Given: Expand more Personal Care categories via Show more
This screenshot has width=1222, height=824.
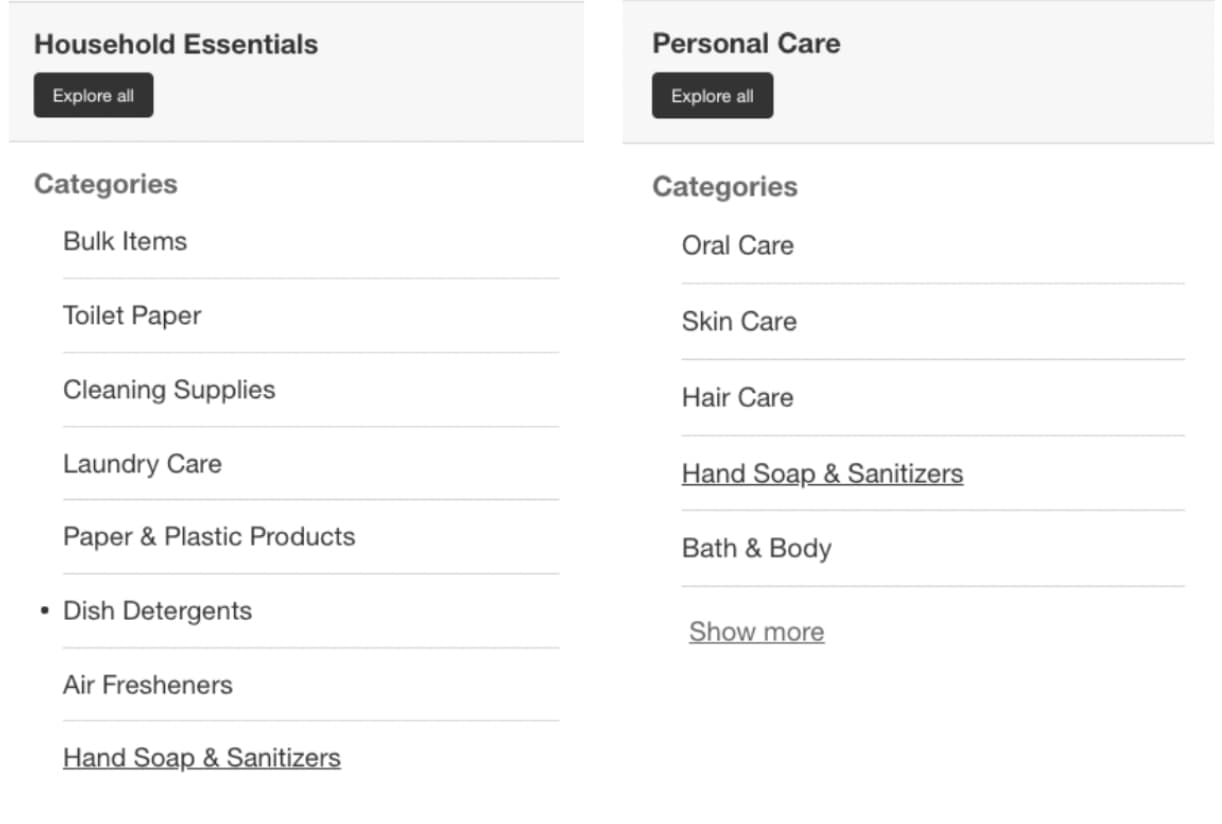Looking at the screenshot, I should 757,631.
